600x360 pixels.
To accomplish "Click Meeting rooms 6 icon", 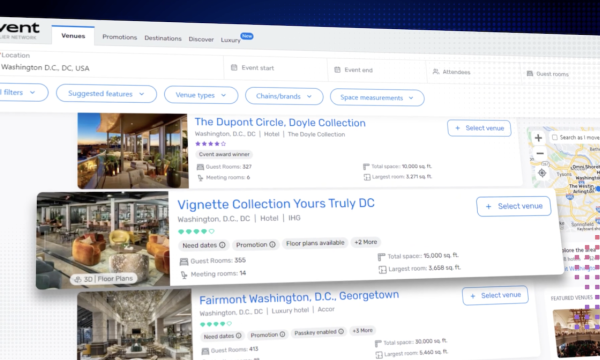I will point(201,178).
